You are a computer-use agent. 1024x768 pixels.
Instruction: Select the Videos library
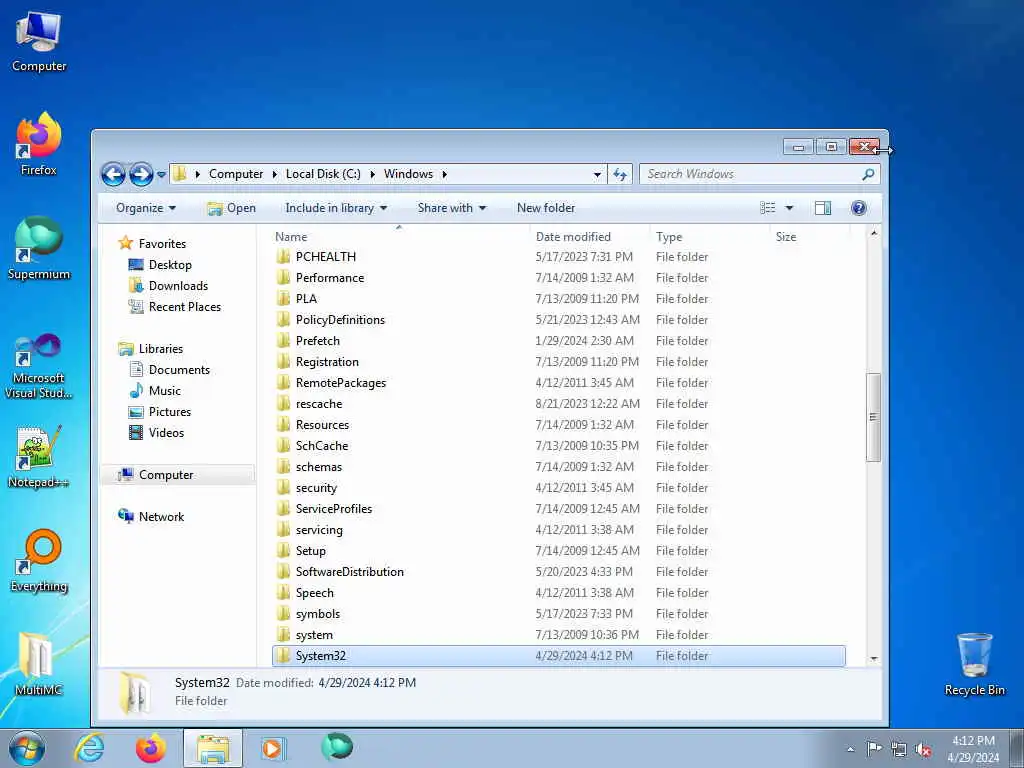(x=166, y=432)
